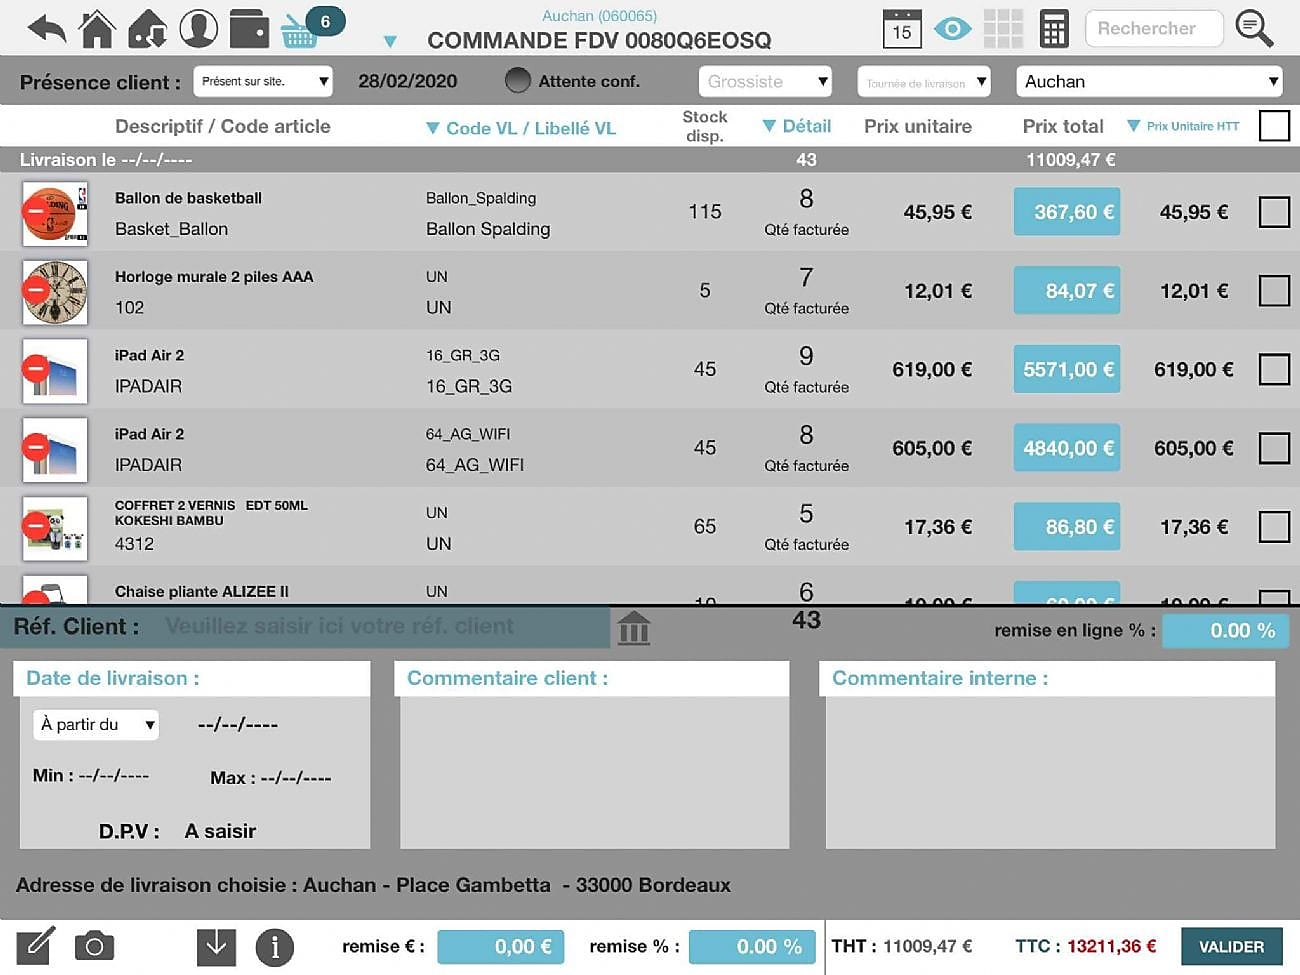Click in the Commentaire client text area

coord(594,772)
